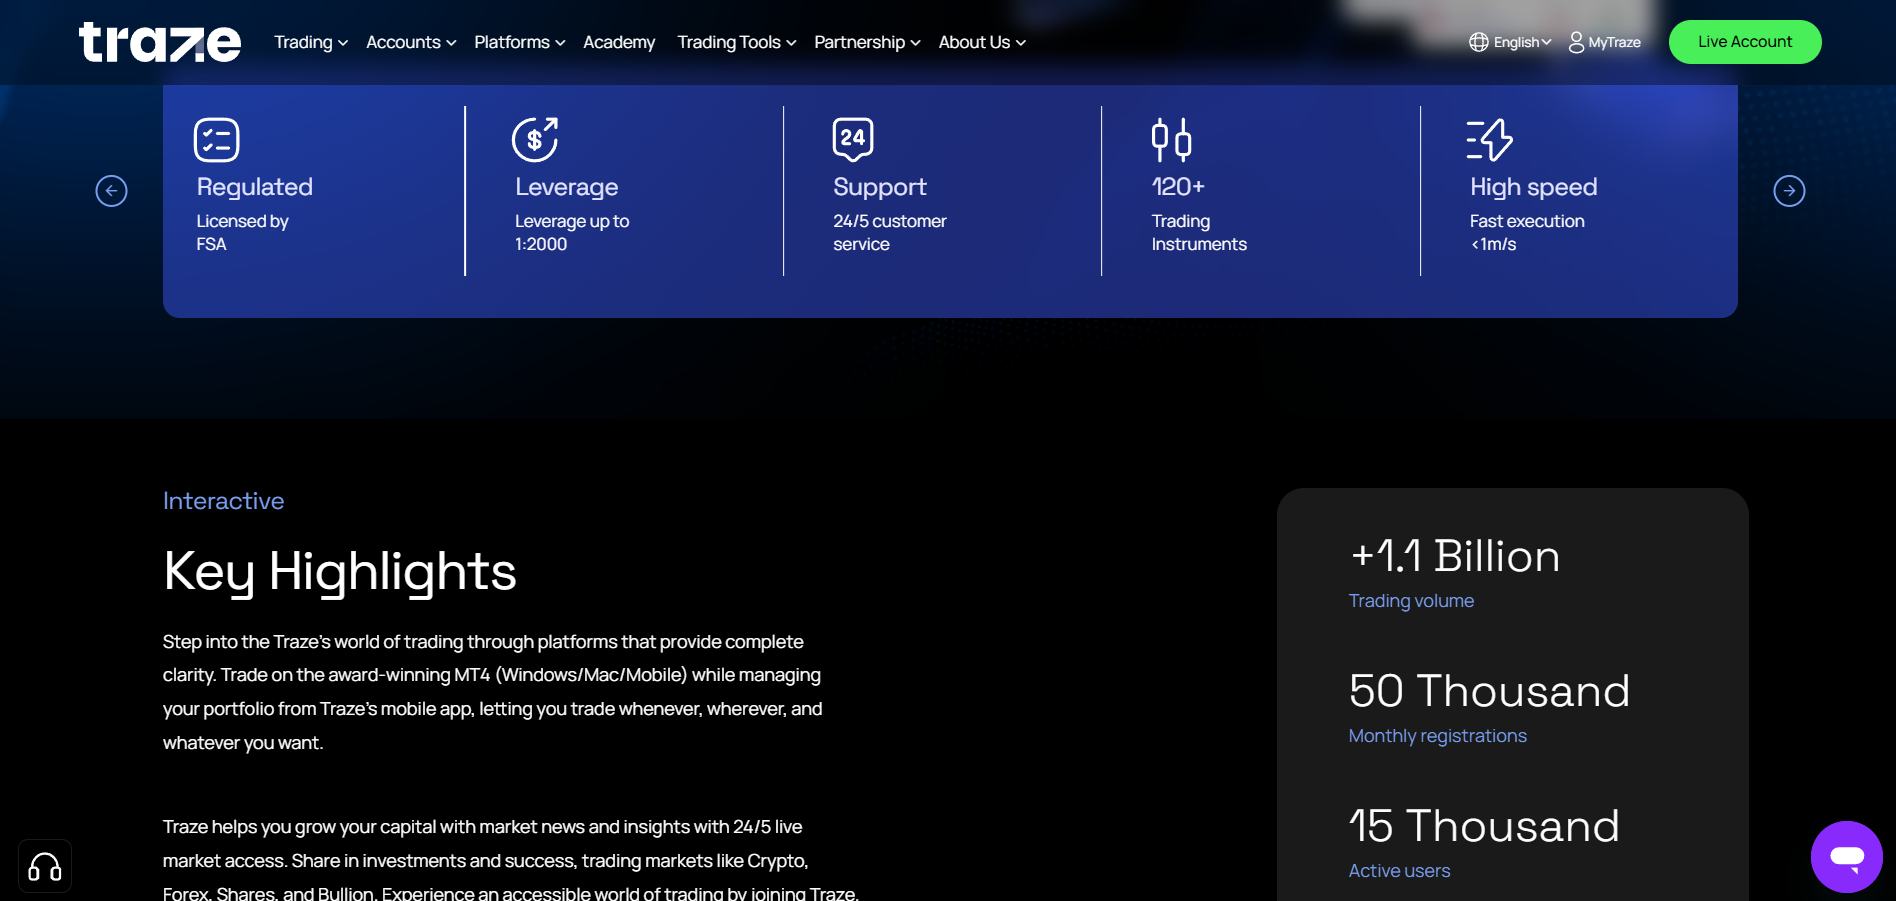Click the Traze logo
This screenshot has width=1896, height=901.
coord(160,42)
